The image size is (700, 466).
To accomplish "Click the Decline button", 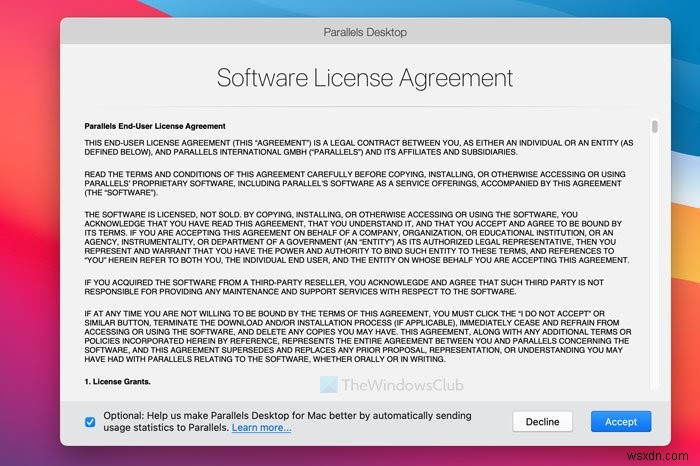I will click(542, 421).
